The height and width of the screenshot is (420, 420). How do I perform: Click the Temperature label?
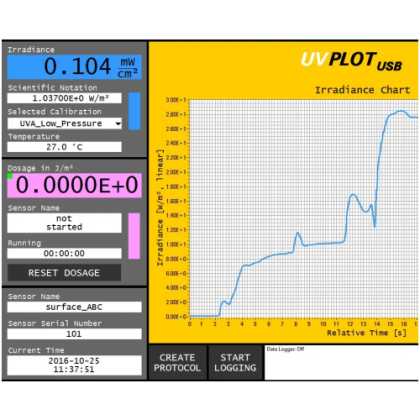(34, 137)
